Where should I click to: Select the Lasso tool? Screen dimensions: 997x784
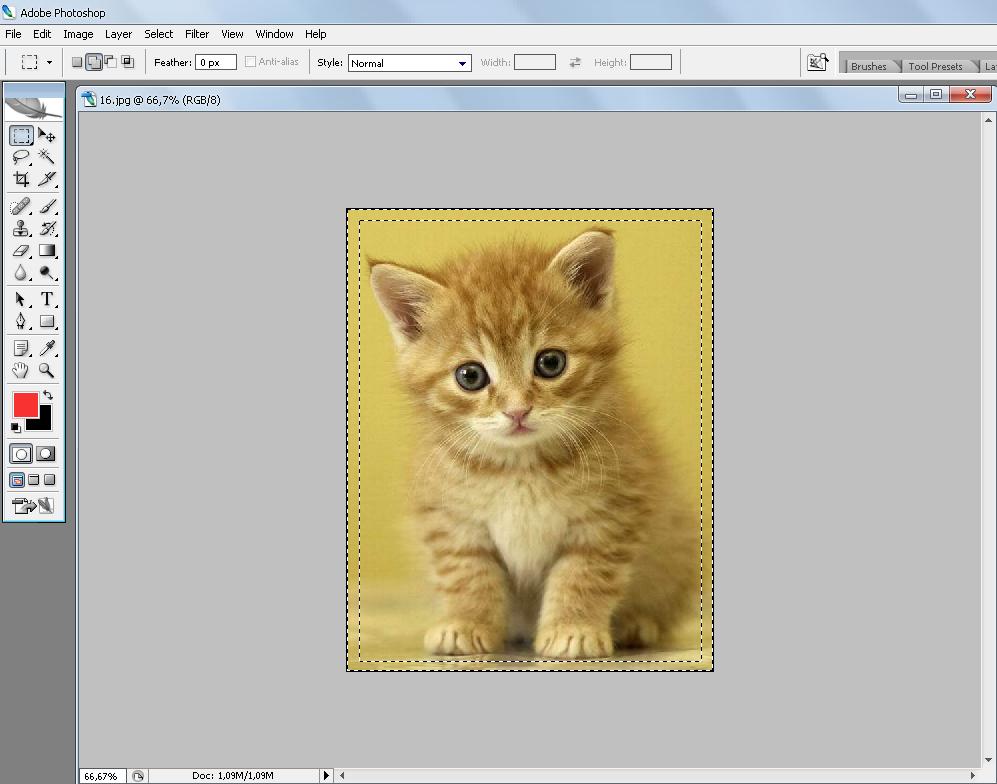(21, 157)
